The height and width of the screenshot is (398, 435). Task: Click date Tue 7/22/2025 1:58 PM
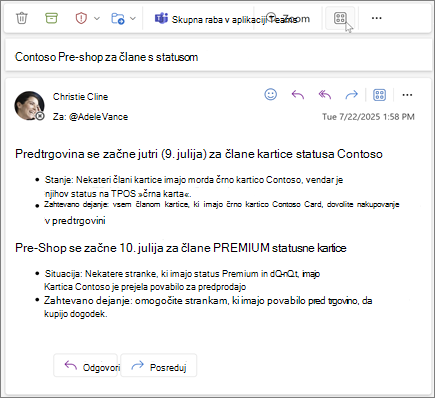point(368,117)
